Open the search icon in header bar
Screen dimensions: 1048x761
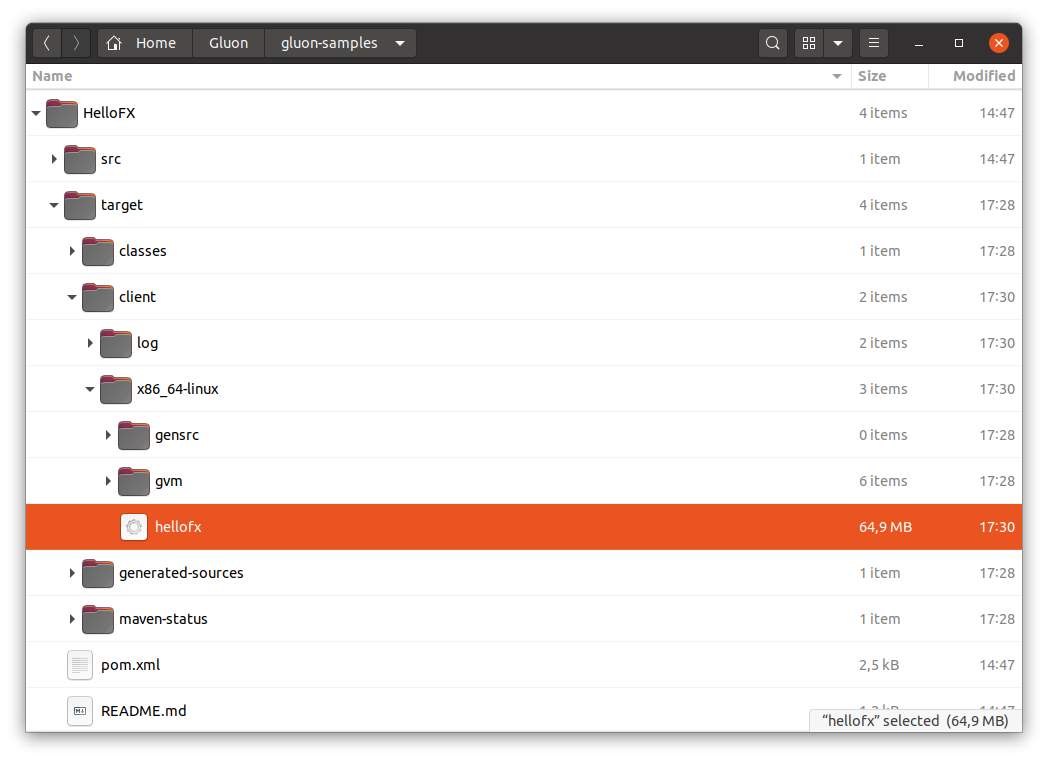[x=773, y=43]
